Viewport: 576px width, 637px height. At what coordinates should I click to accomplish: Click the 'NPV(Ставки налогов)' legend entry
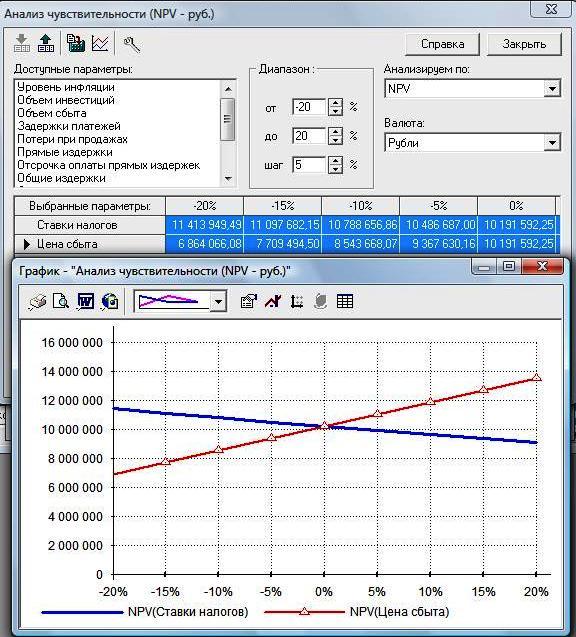pos(145,612)
